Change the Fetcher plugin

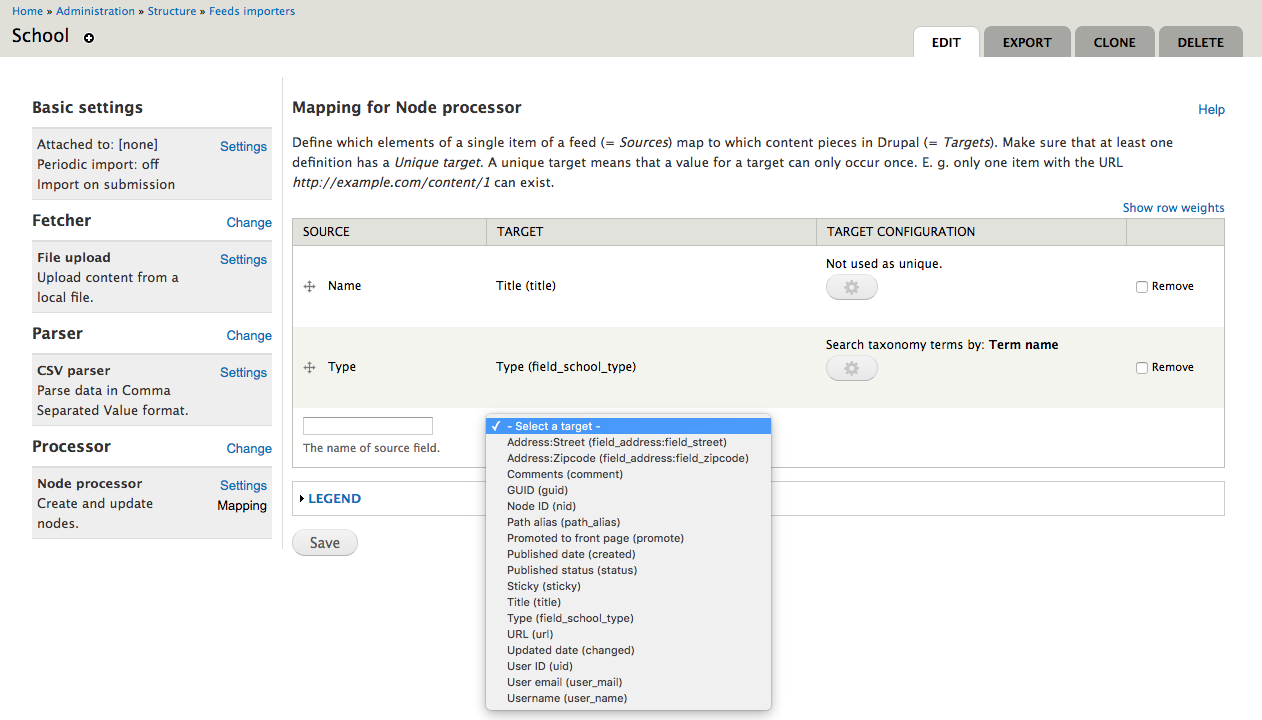tap(249, 223)
